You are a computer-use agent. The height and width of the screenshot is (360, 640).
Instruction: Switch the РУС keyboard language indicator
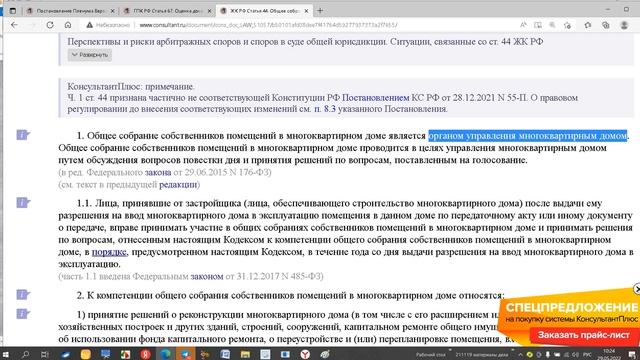pos(587,354)
